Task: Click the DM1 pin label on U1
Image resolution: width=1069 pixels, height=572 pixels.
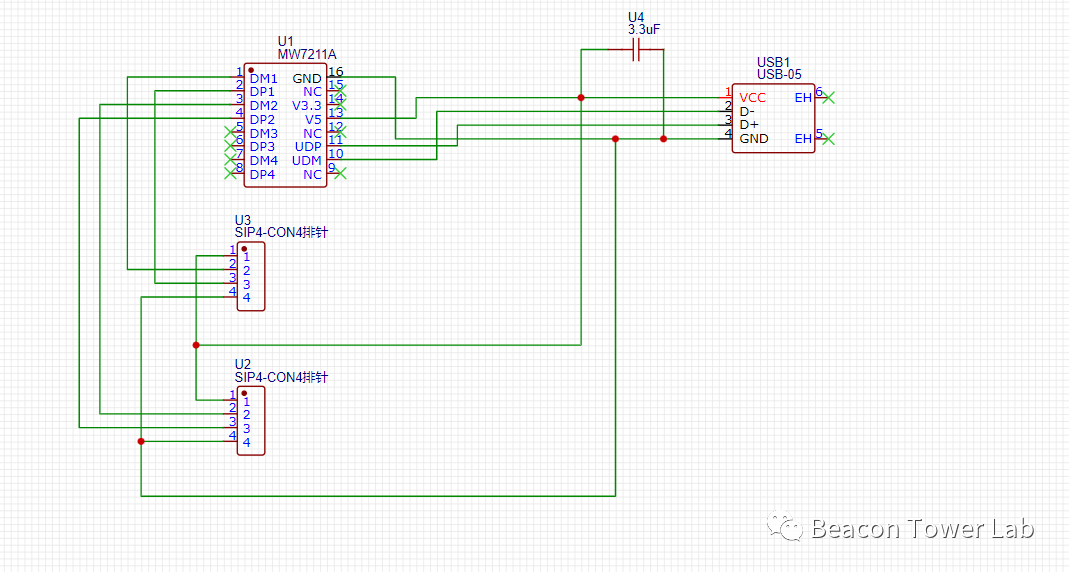Action: [x=263, y=78]
